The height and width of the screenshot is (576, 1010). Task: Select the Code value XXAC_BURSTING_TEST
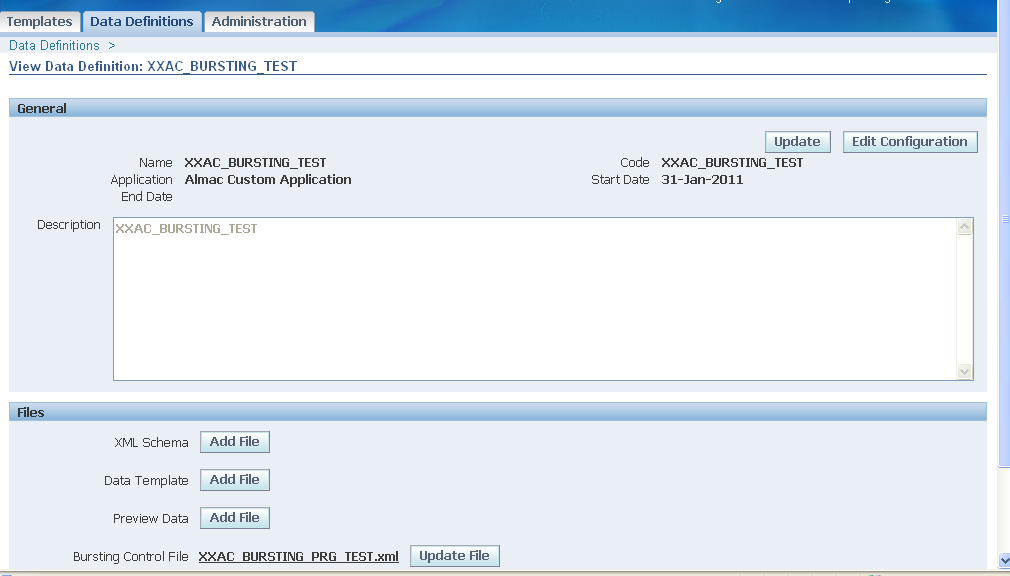[732, 163]
